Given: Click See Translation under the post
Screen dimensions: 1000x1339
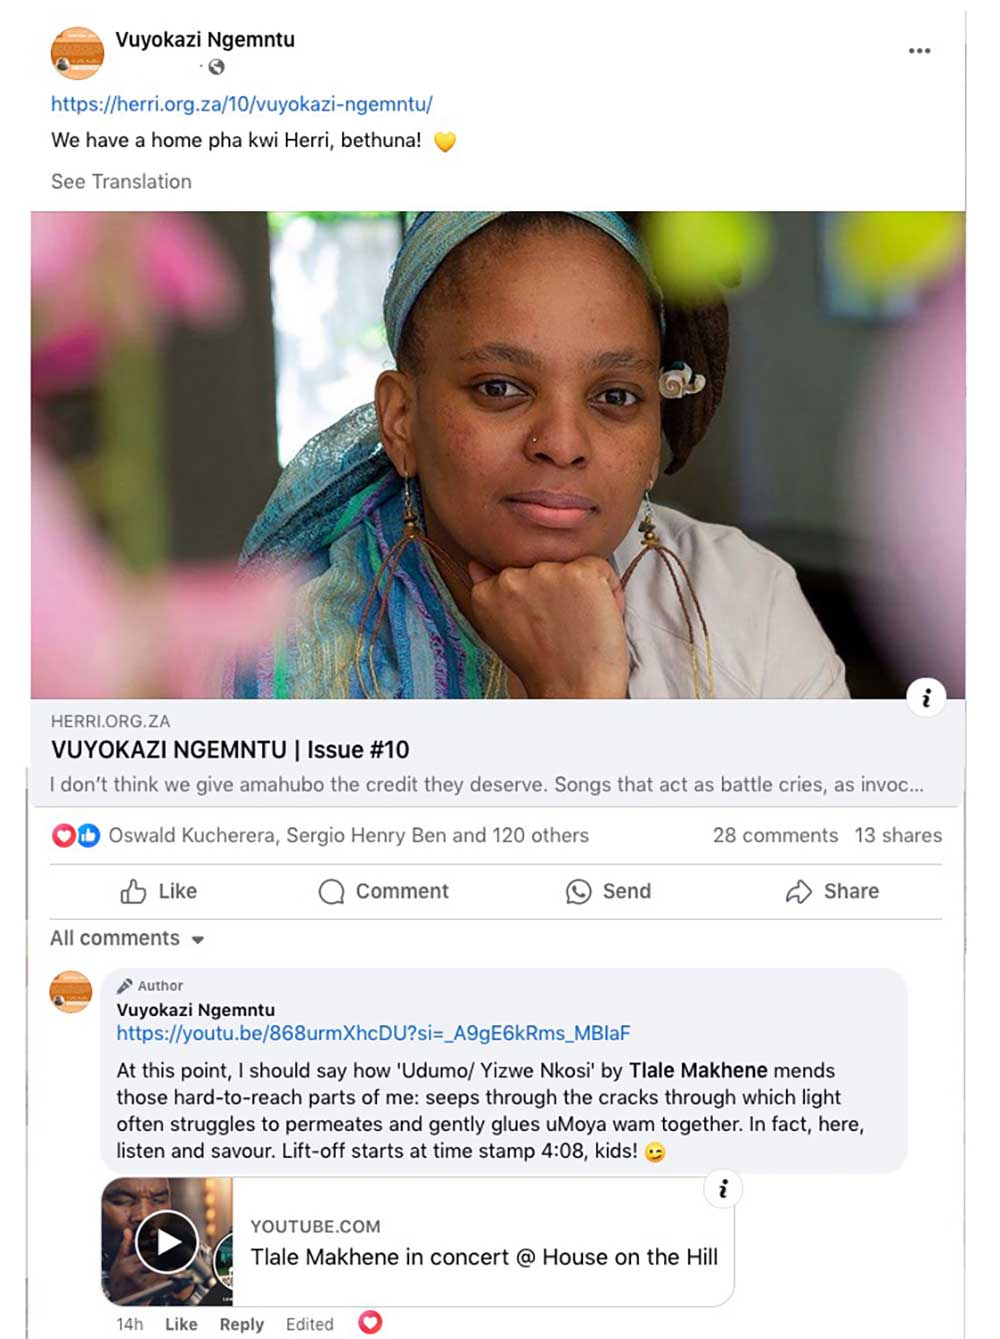Looking at the screenshot, I should [x=121, y=181].
